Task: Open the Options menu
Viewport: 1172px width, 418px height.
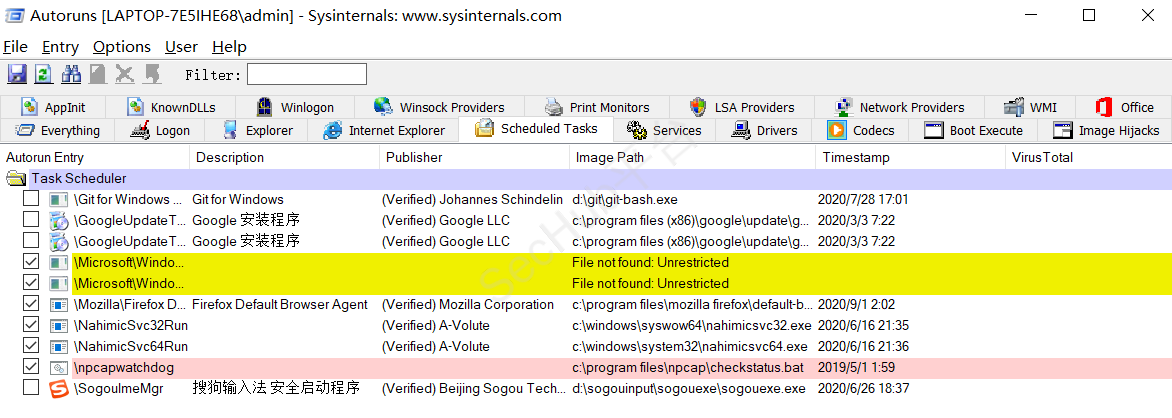Action: [x=122, y=46]
